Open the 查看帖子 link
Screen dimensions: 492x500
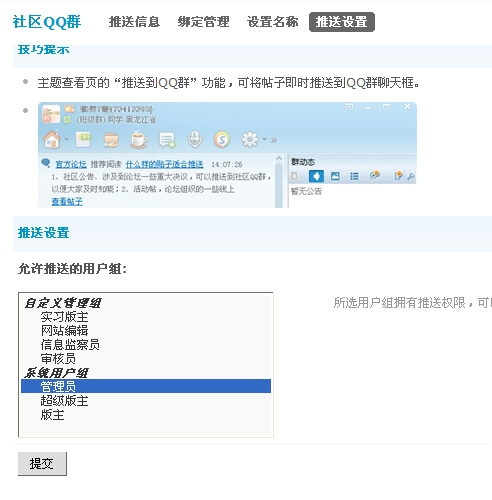pos(67,201)
